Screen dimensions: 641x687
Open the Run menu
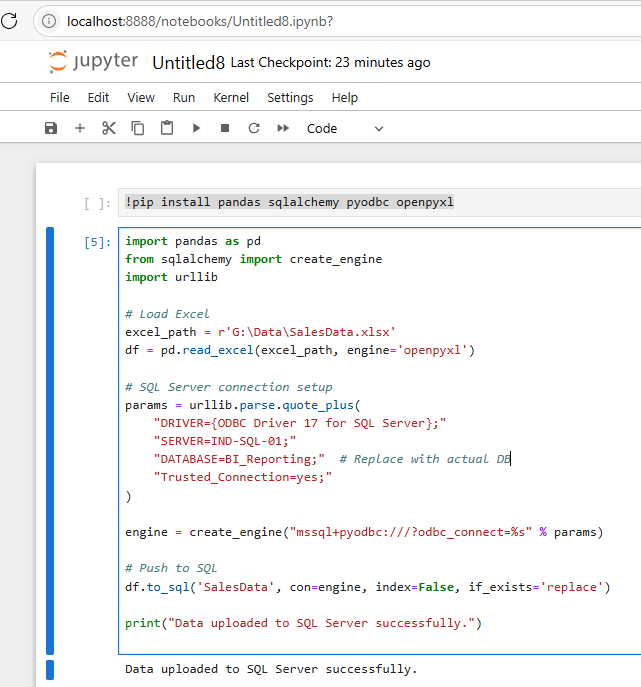(184, 97)
